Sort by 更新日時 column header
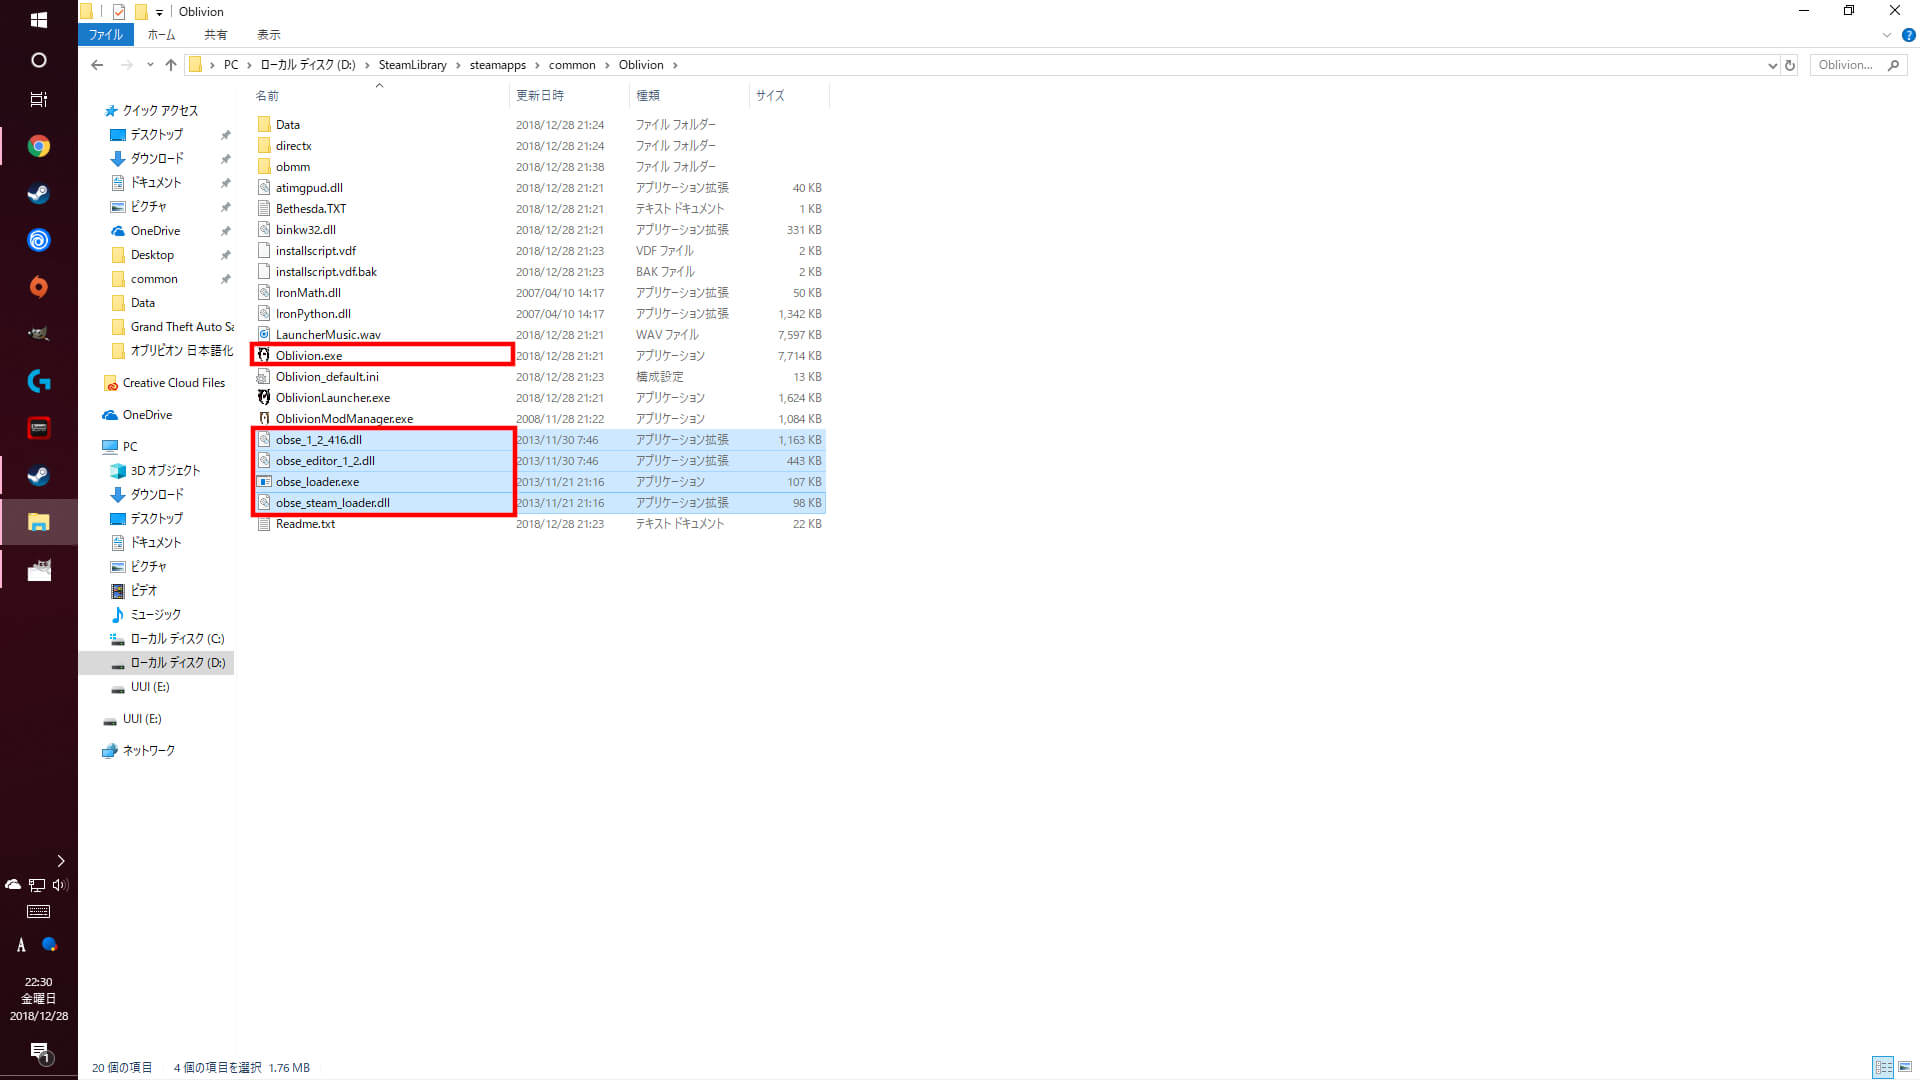 point(569,95)
